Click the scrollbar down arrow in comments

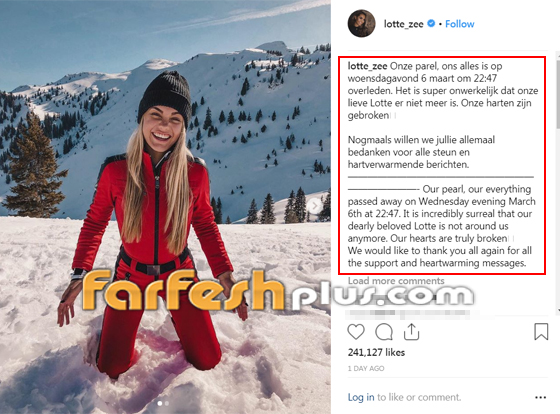558,311
